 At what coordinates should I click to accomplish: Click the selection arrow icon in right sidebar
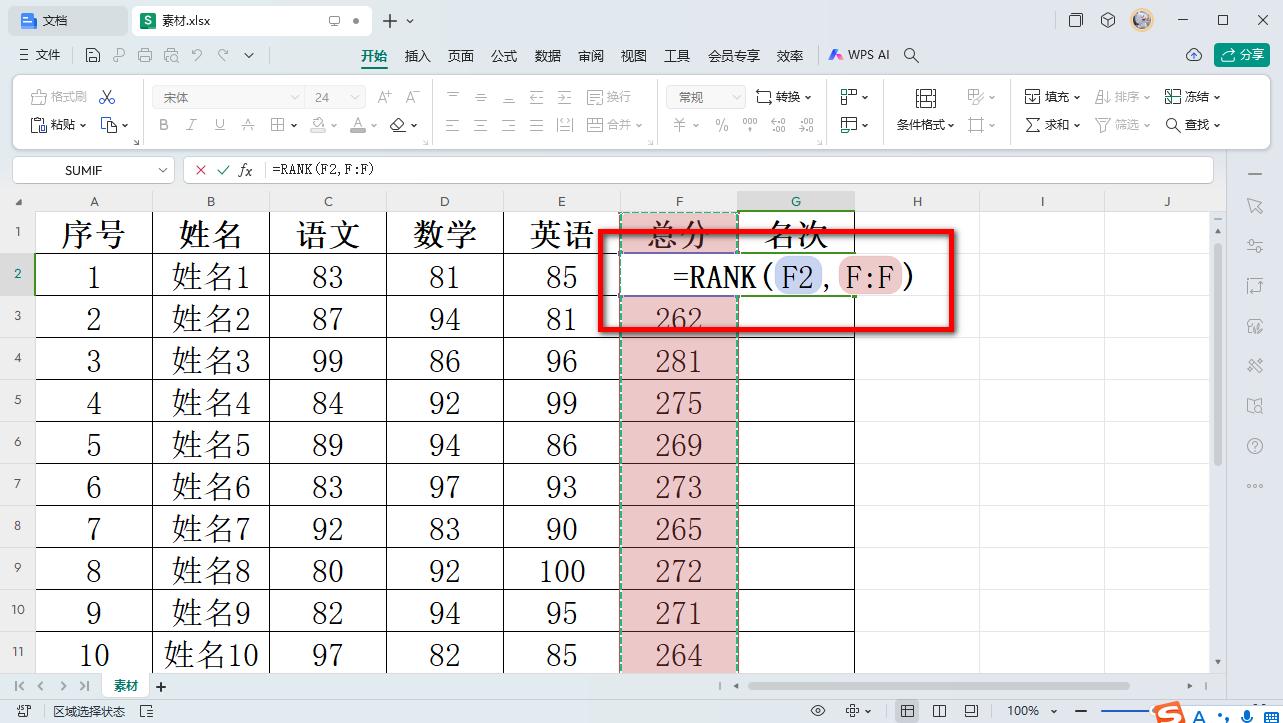1255,205
